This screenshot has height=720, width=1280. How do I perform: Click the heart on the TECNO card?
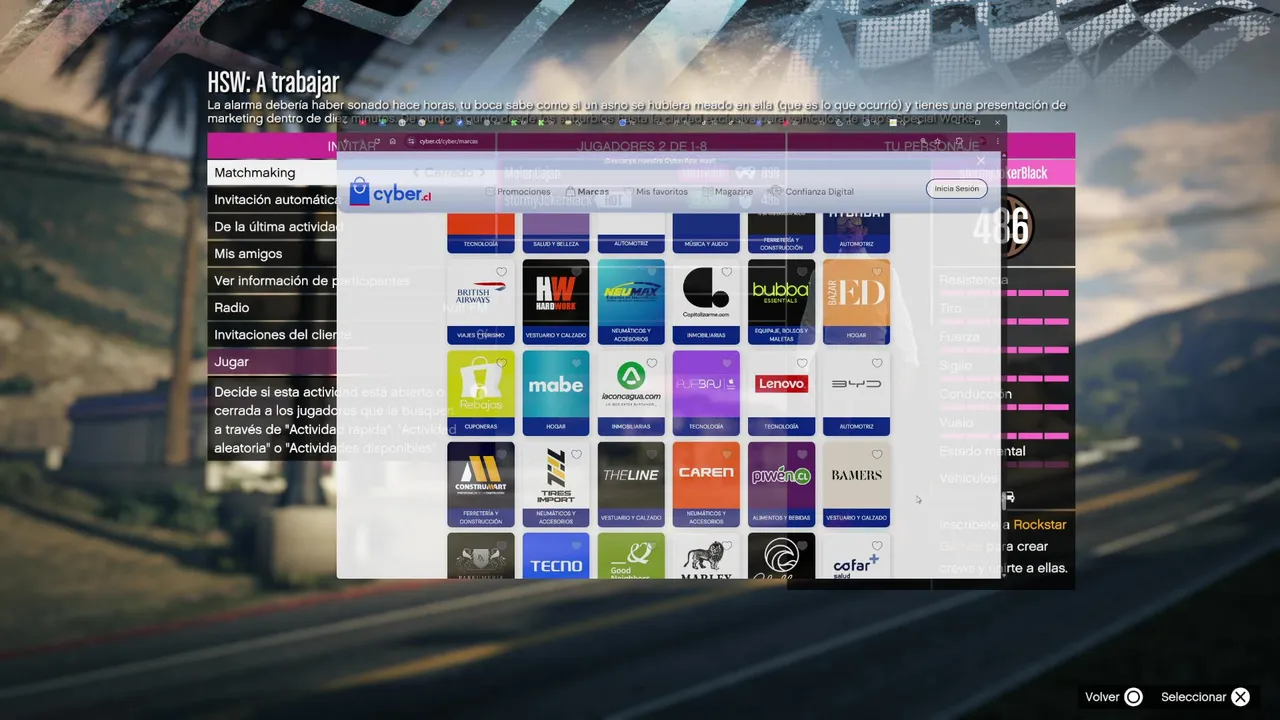577,546
